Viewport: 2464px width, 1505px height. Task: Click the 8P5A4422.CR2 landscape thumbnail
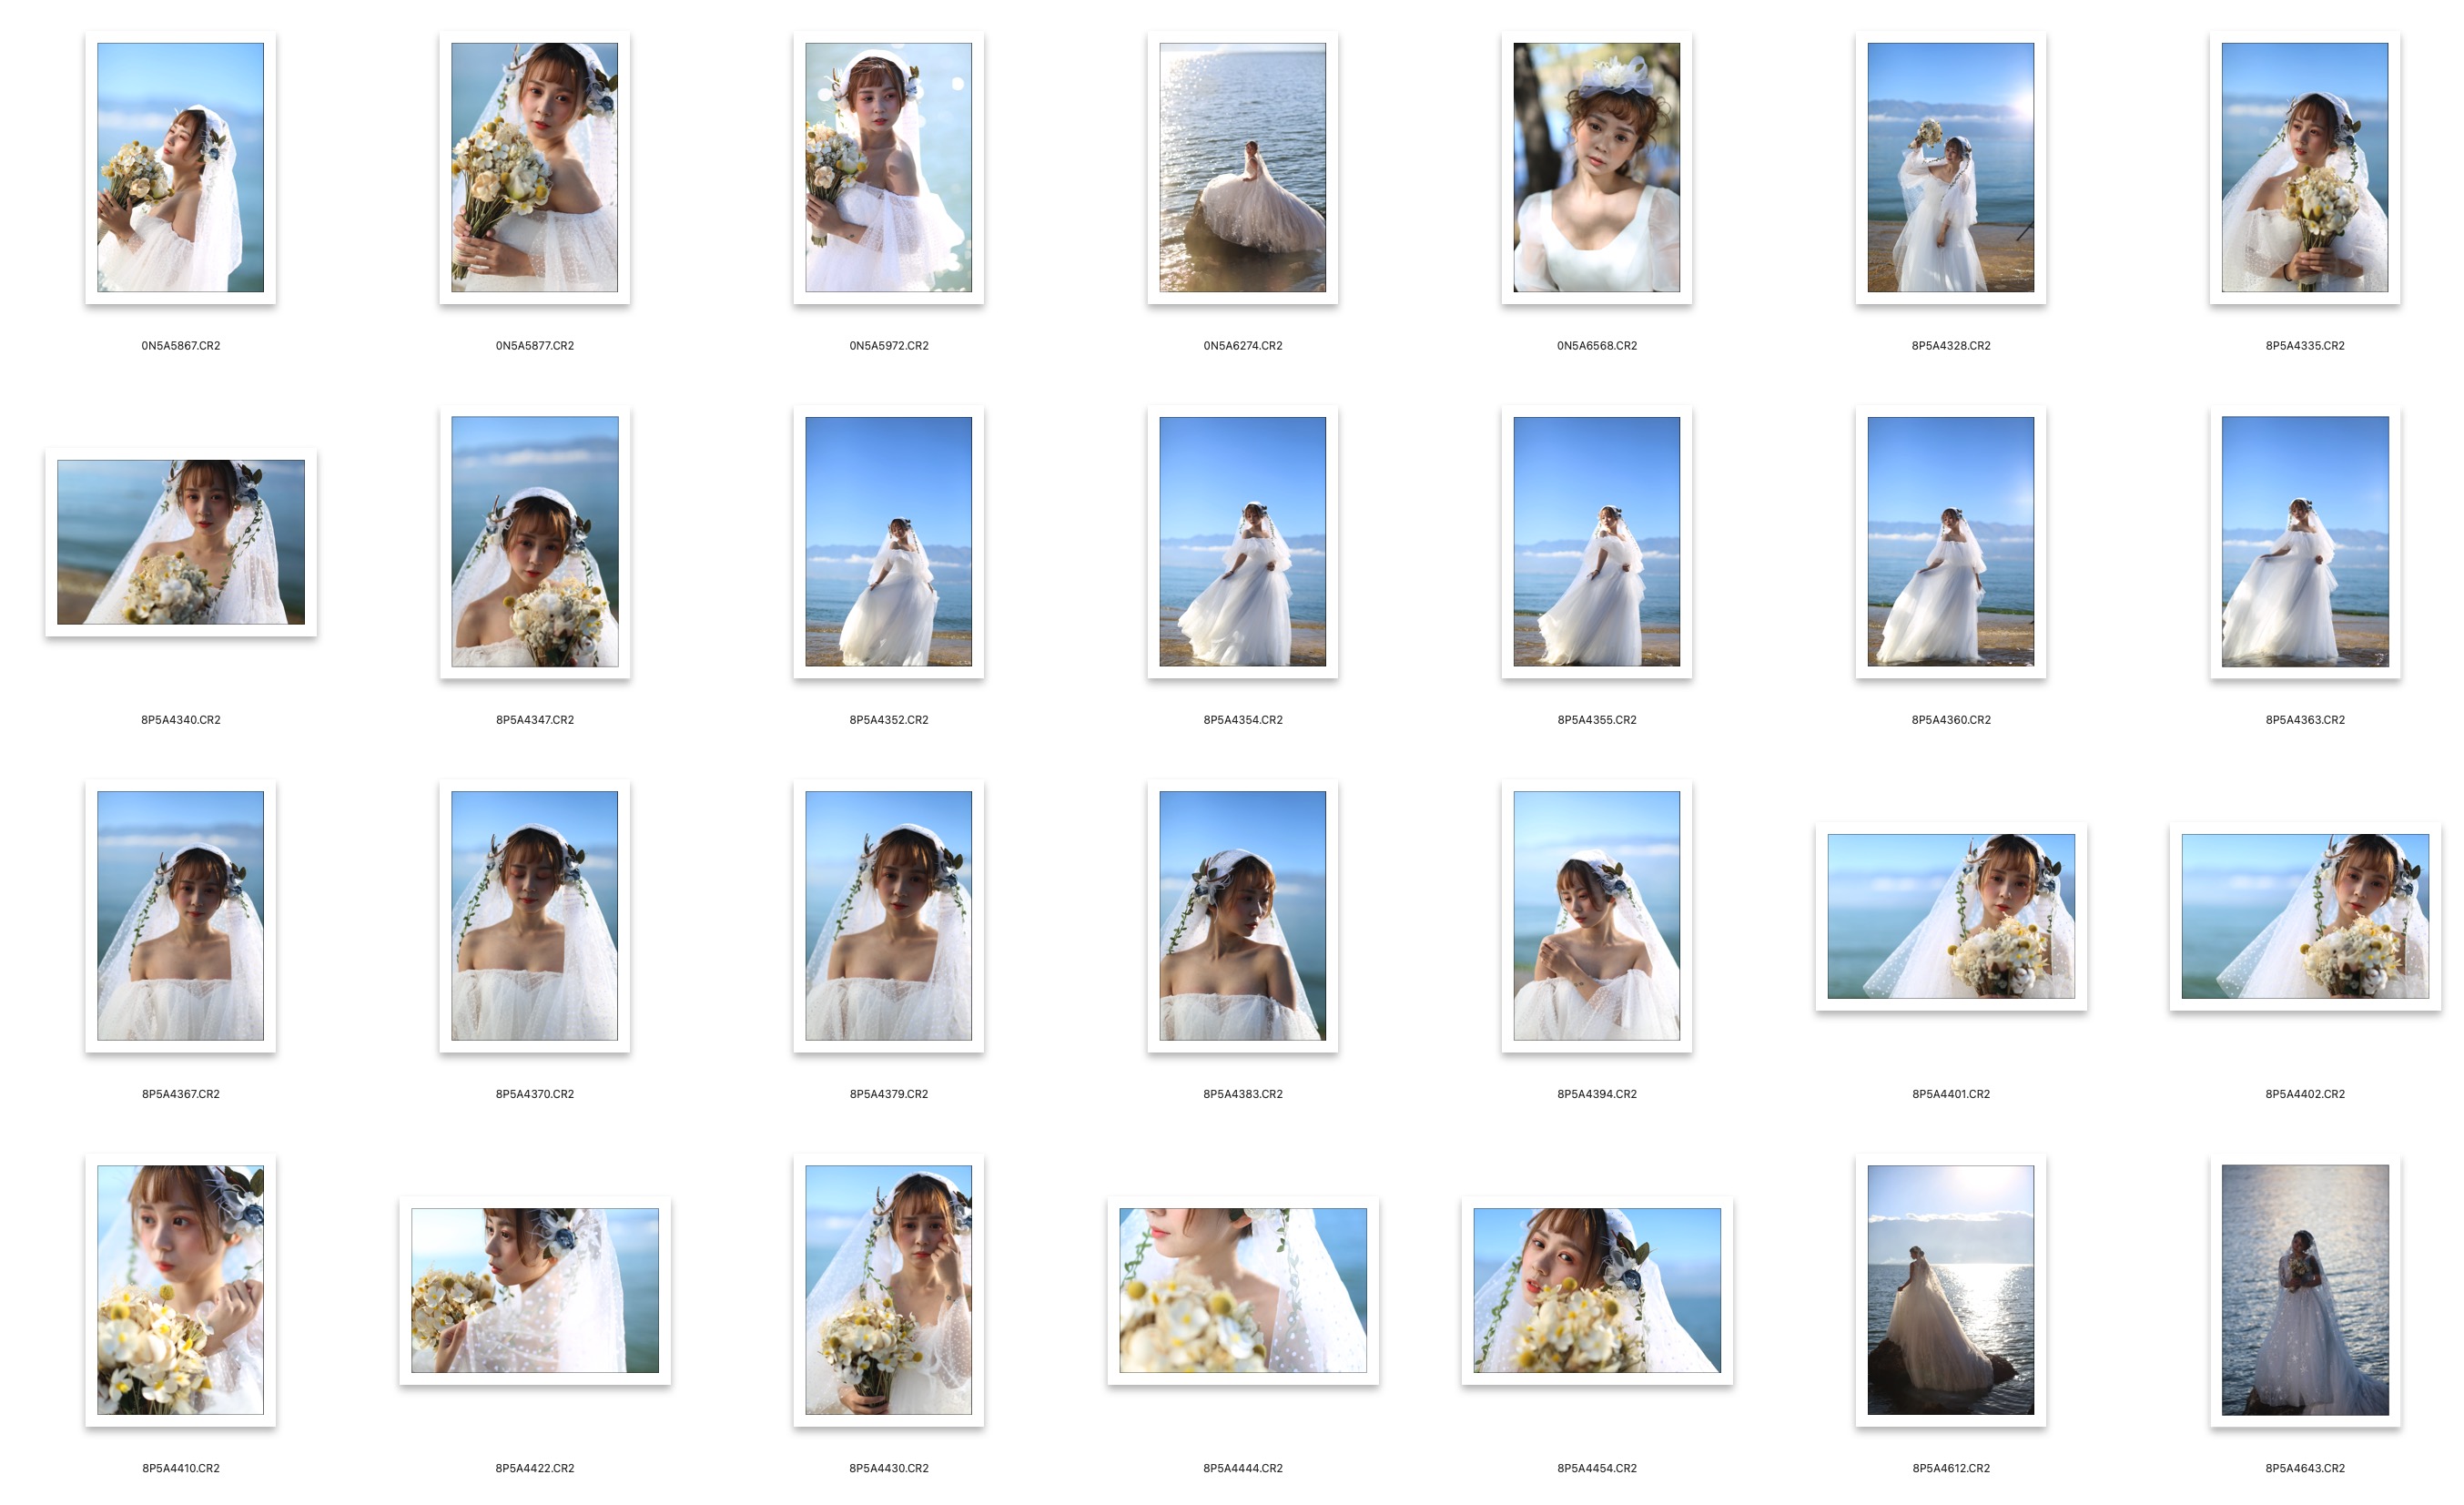[x=534, y=1290]
